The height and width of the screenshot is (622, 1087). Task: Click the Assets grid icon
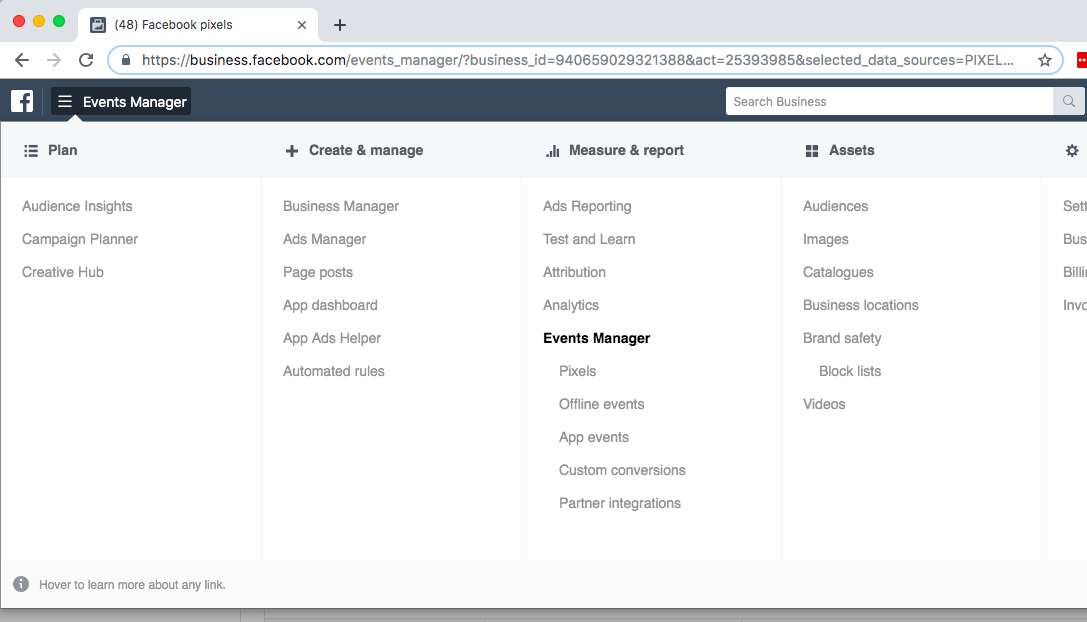click(812, 150)
